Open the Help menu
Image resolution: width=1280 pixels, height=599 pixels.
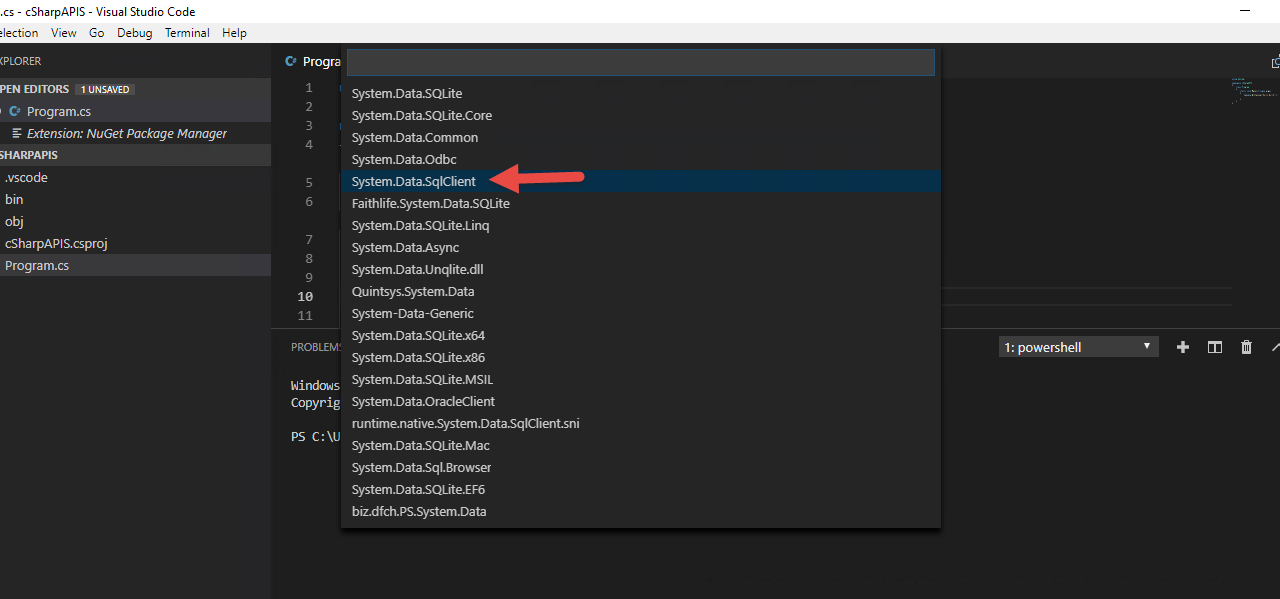tap(234, 33)
